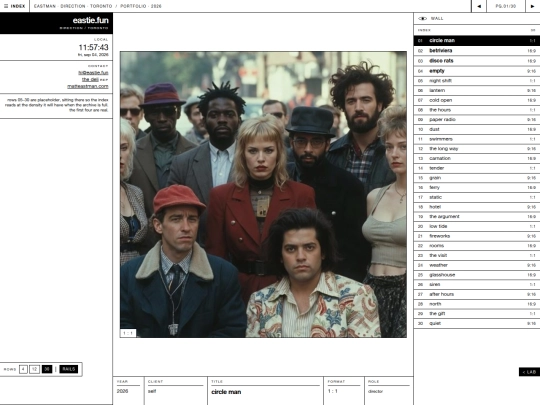This screenshot has height=405, width=540.
Task: Go to the previous page arrow
Action: click(x=479, y=6)
